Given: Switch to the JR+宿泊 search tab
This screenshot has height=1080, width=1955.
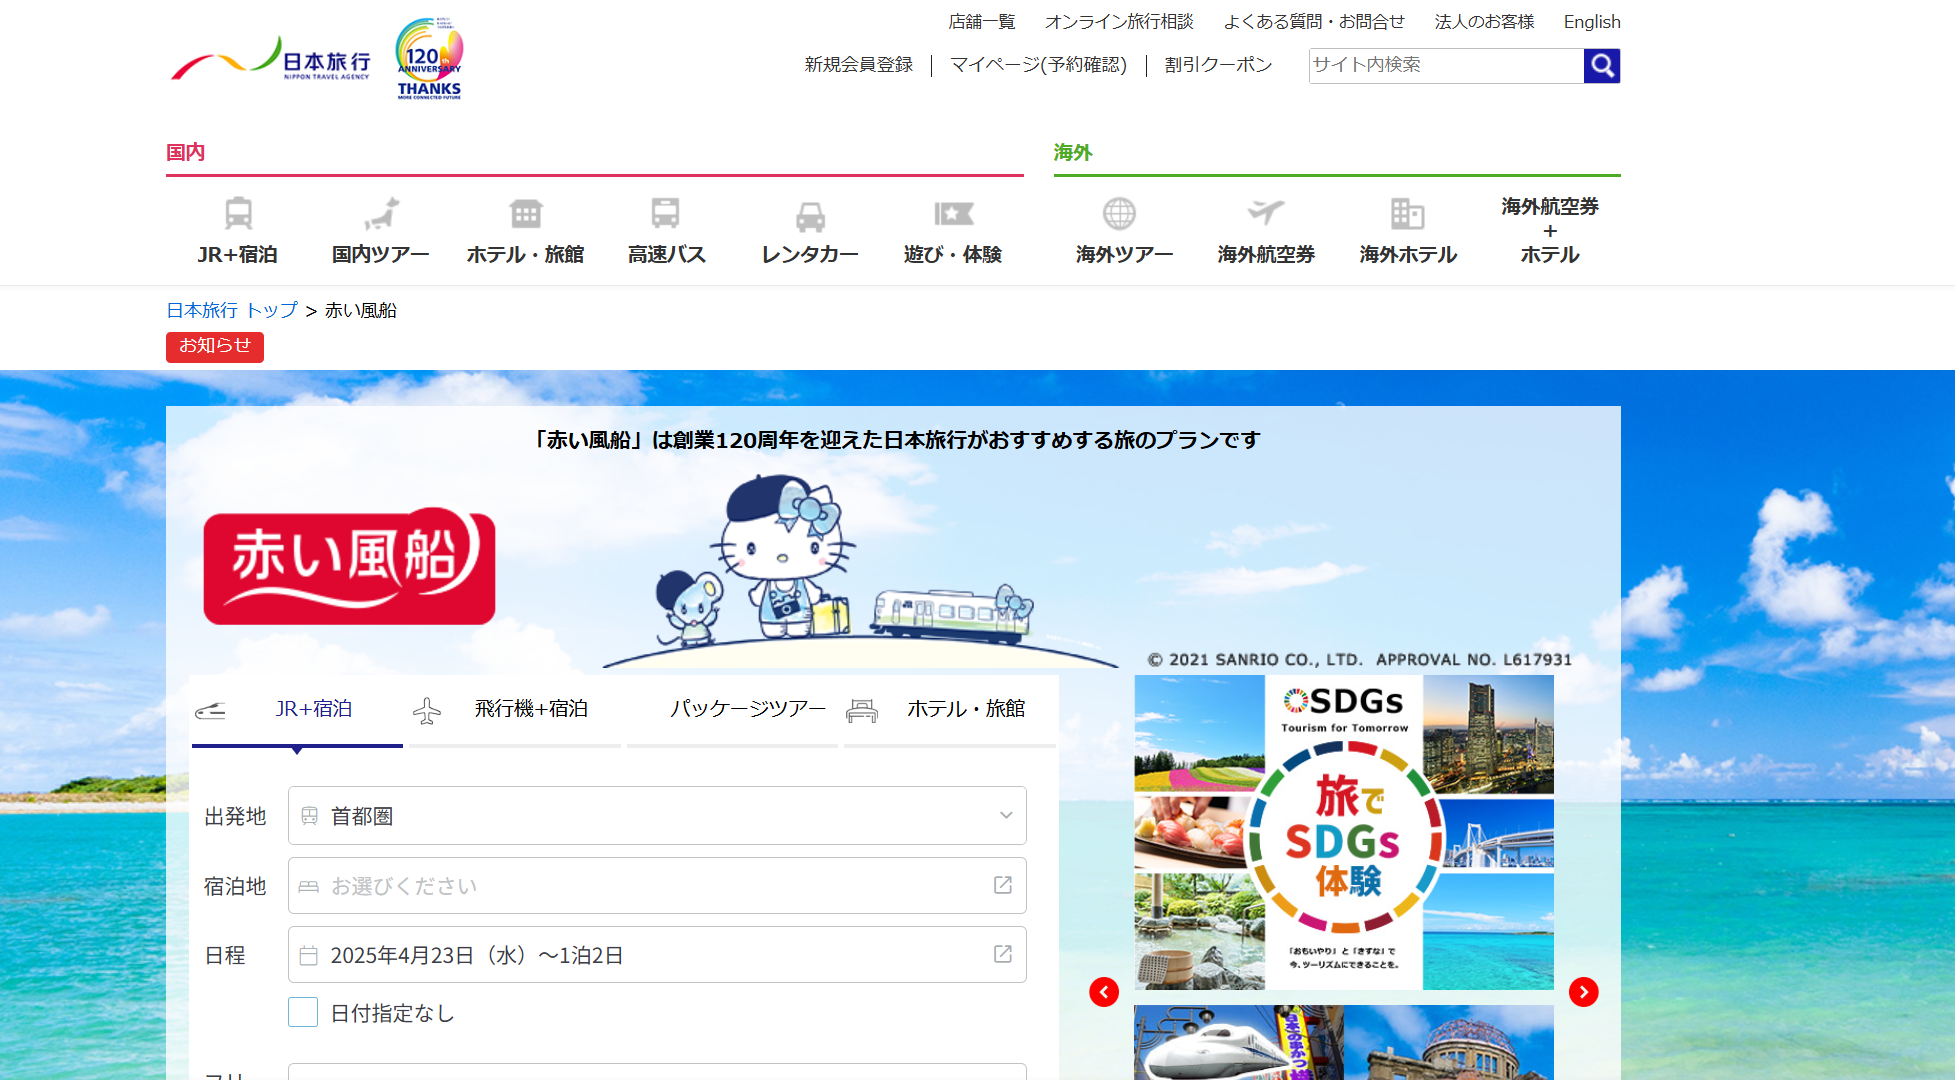Looking at the screenshot, I should [297, 709].
